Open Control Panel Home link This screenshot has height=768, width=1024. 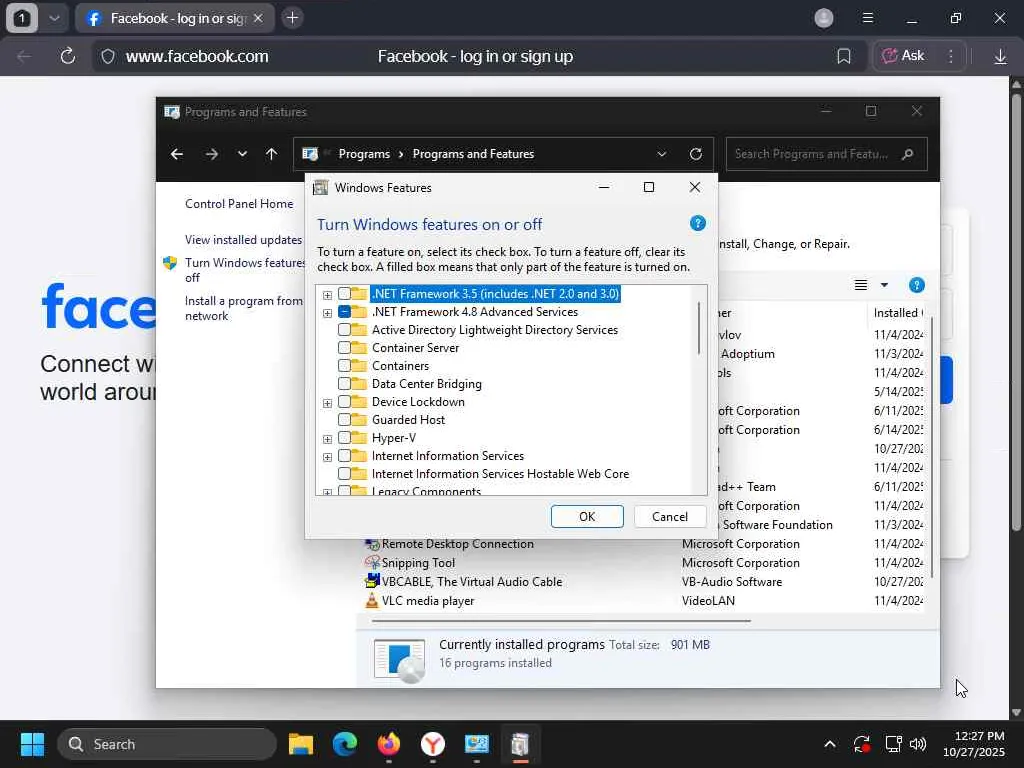(239, 204)
